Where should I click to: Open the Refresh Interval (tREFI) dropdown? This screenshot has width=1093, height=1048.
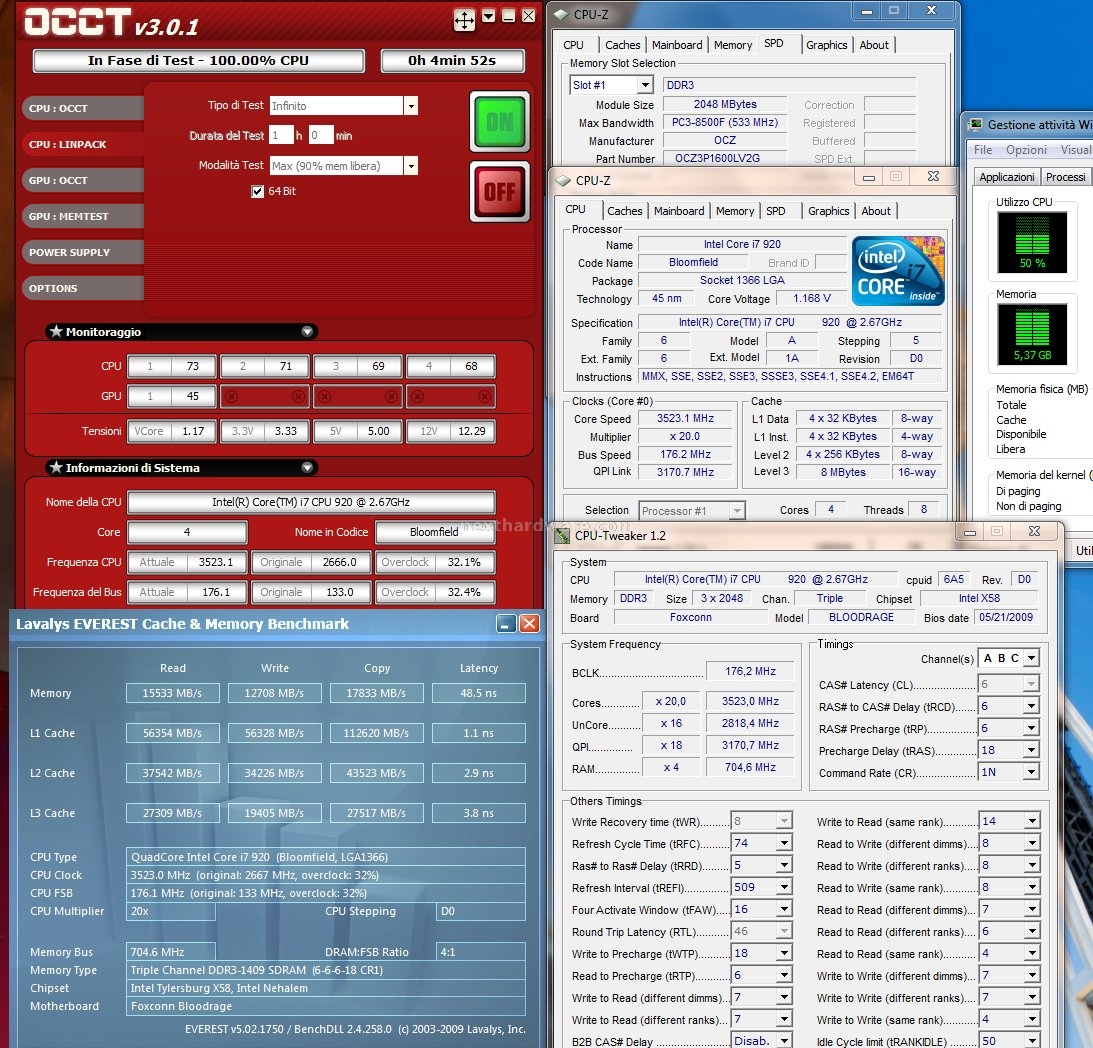pyautogui.click(x=784, y=887)
